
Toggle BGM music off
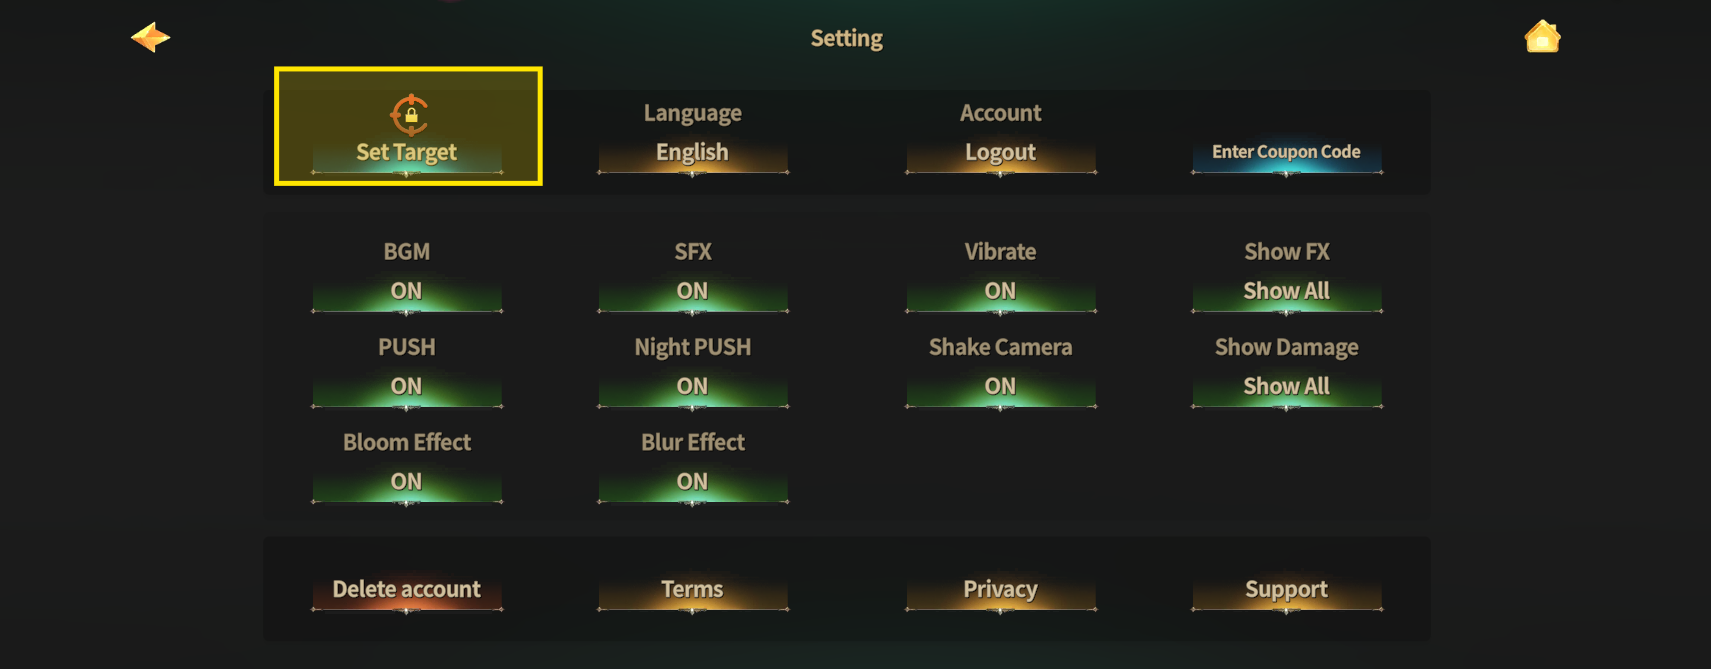406,292
